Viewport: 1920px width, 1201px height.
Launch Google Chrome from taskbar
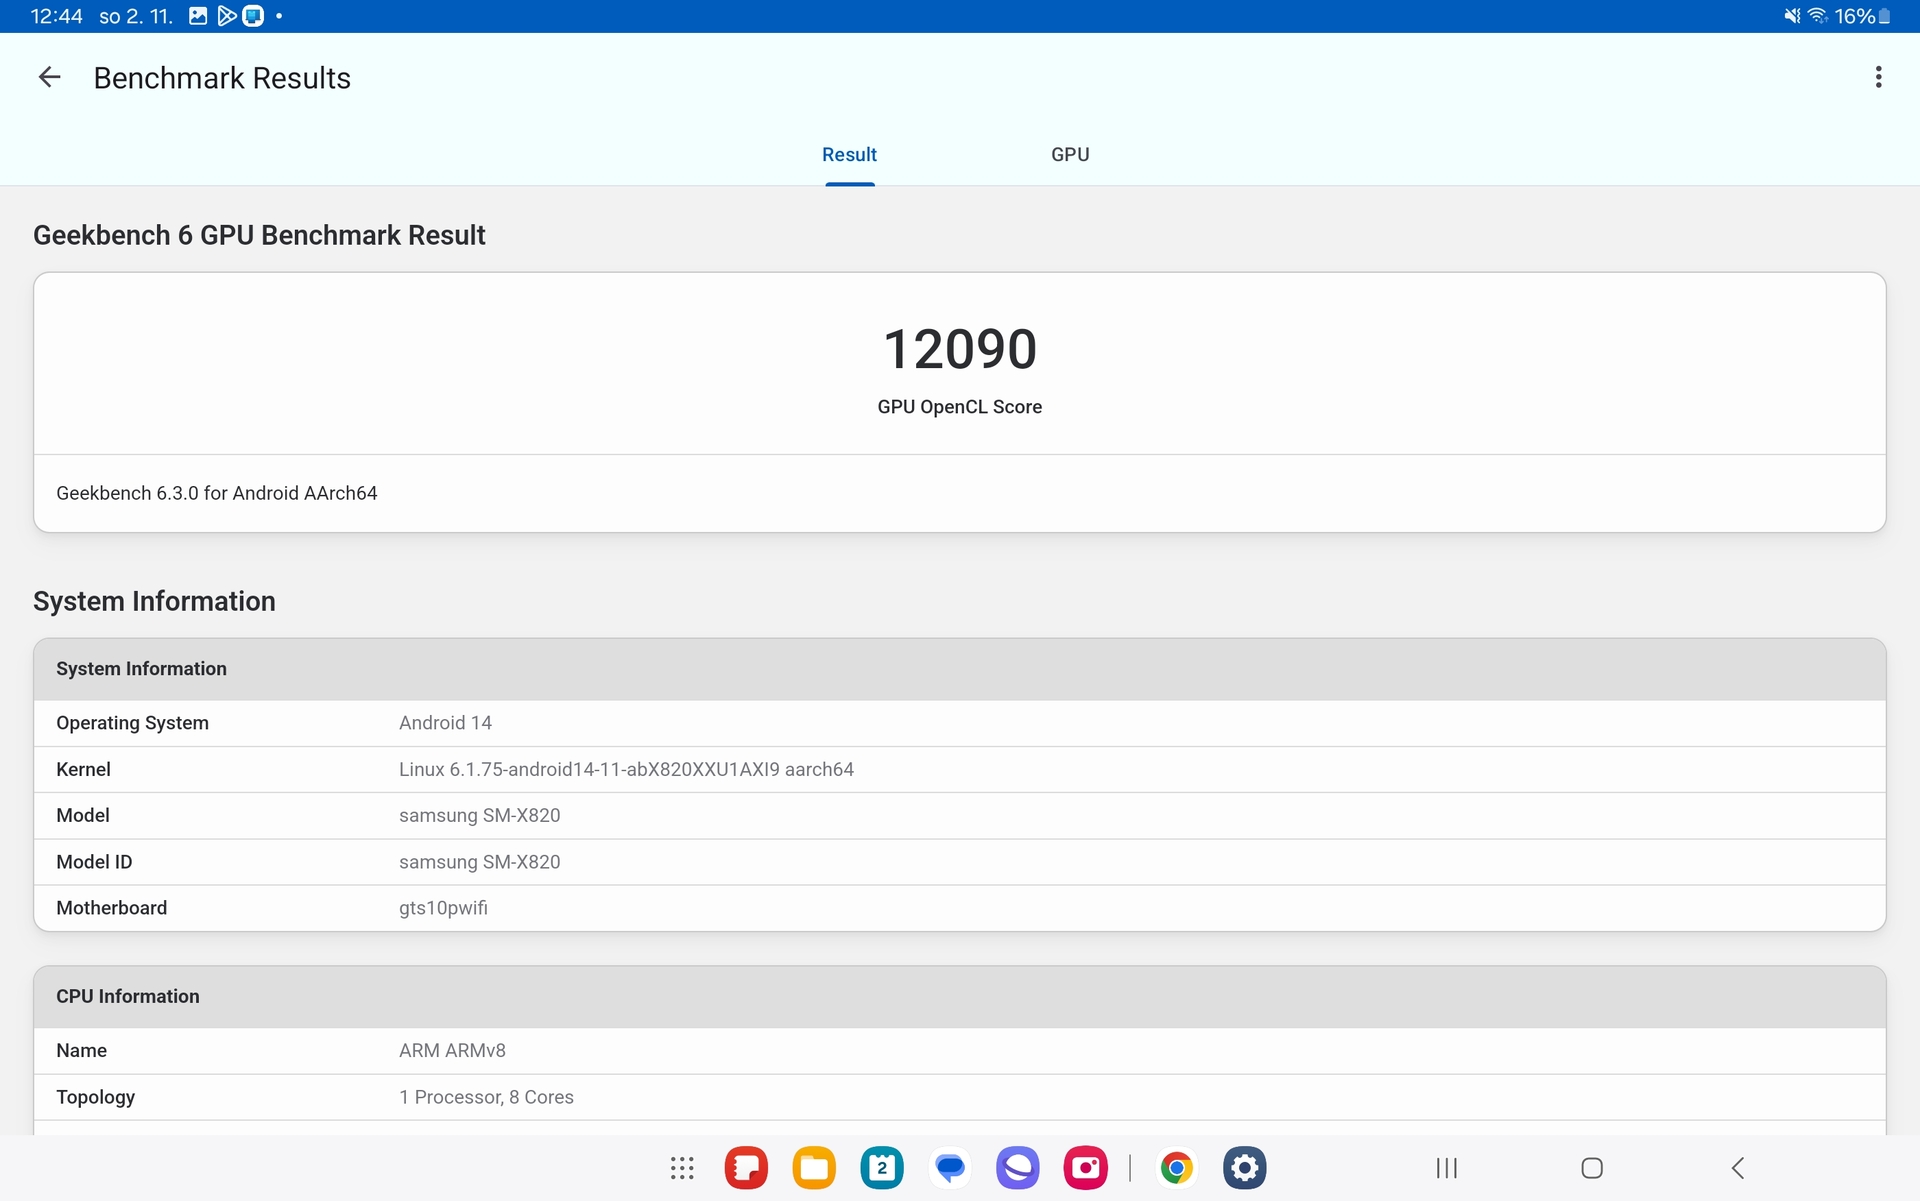1177,1167
